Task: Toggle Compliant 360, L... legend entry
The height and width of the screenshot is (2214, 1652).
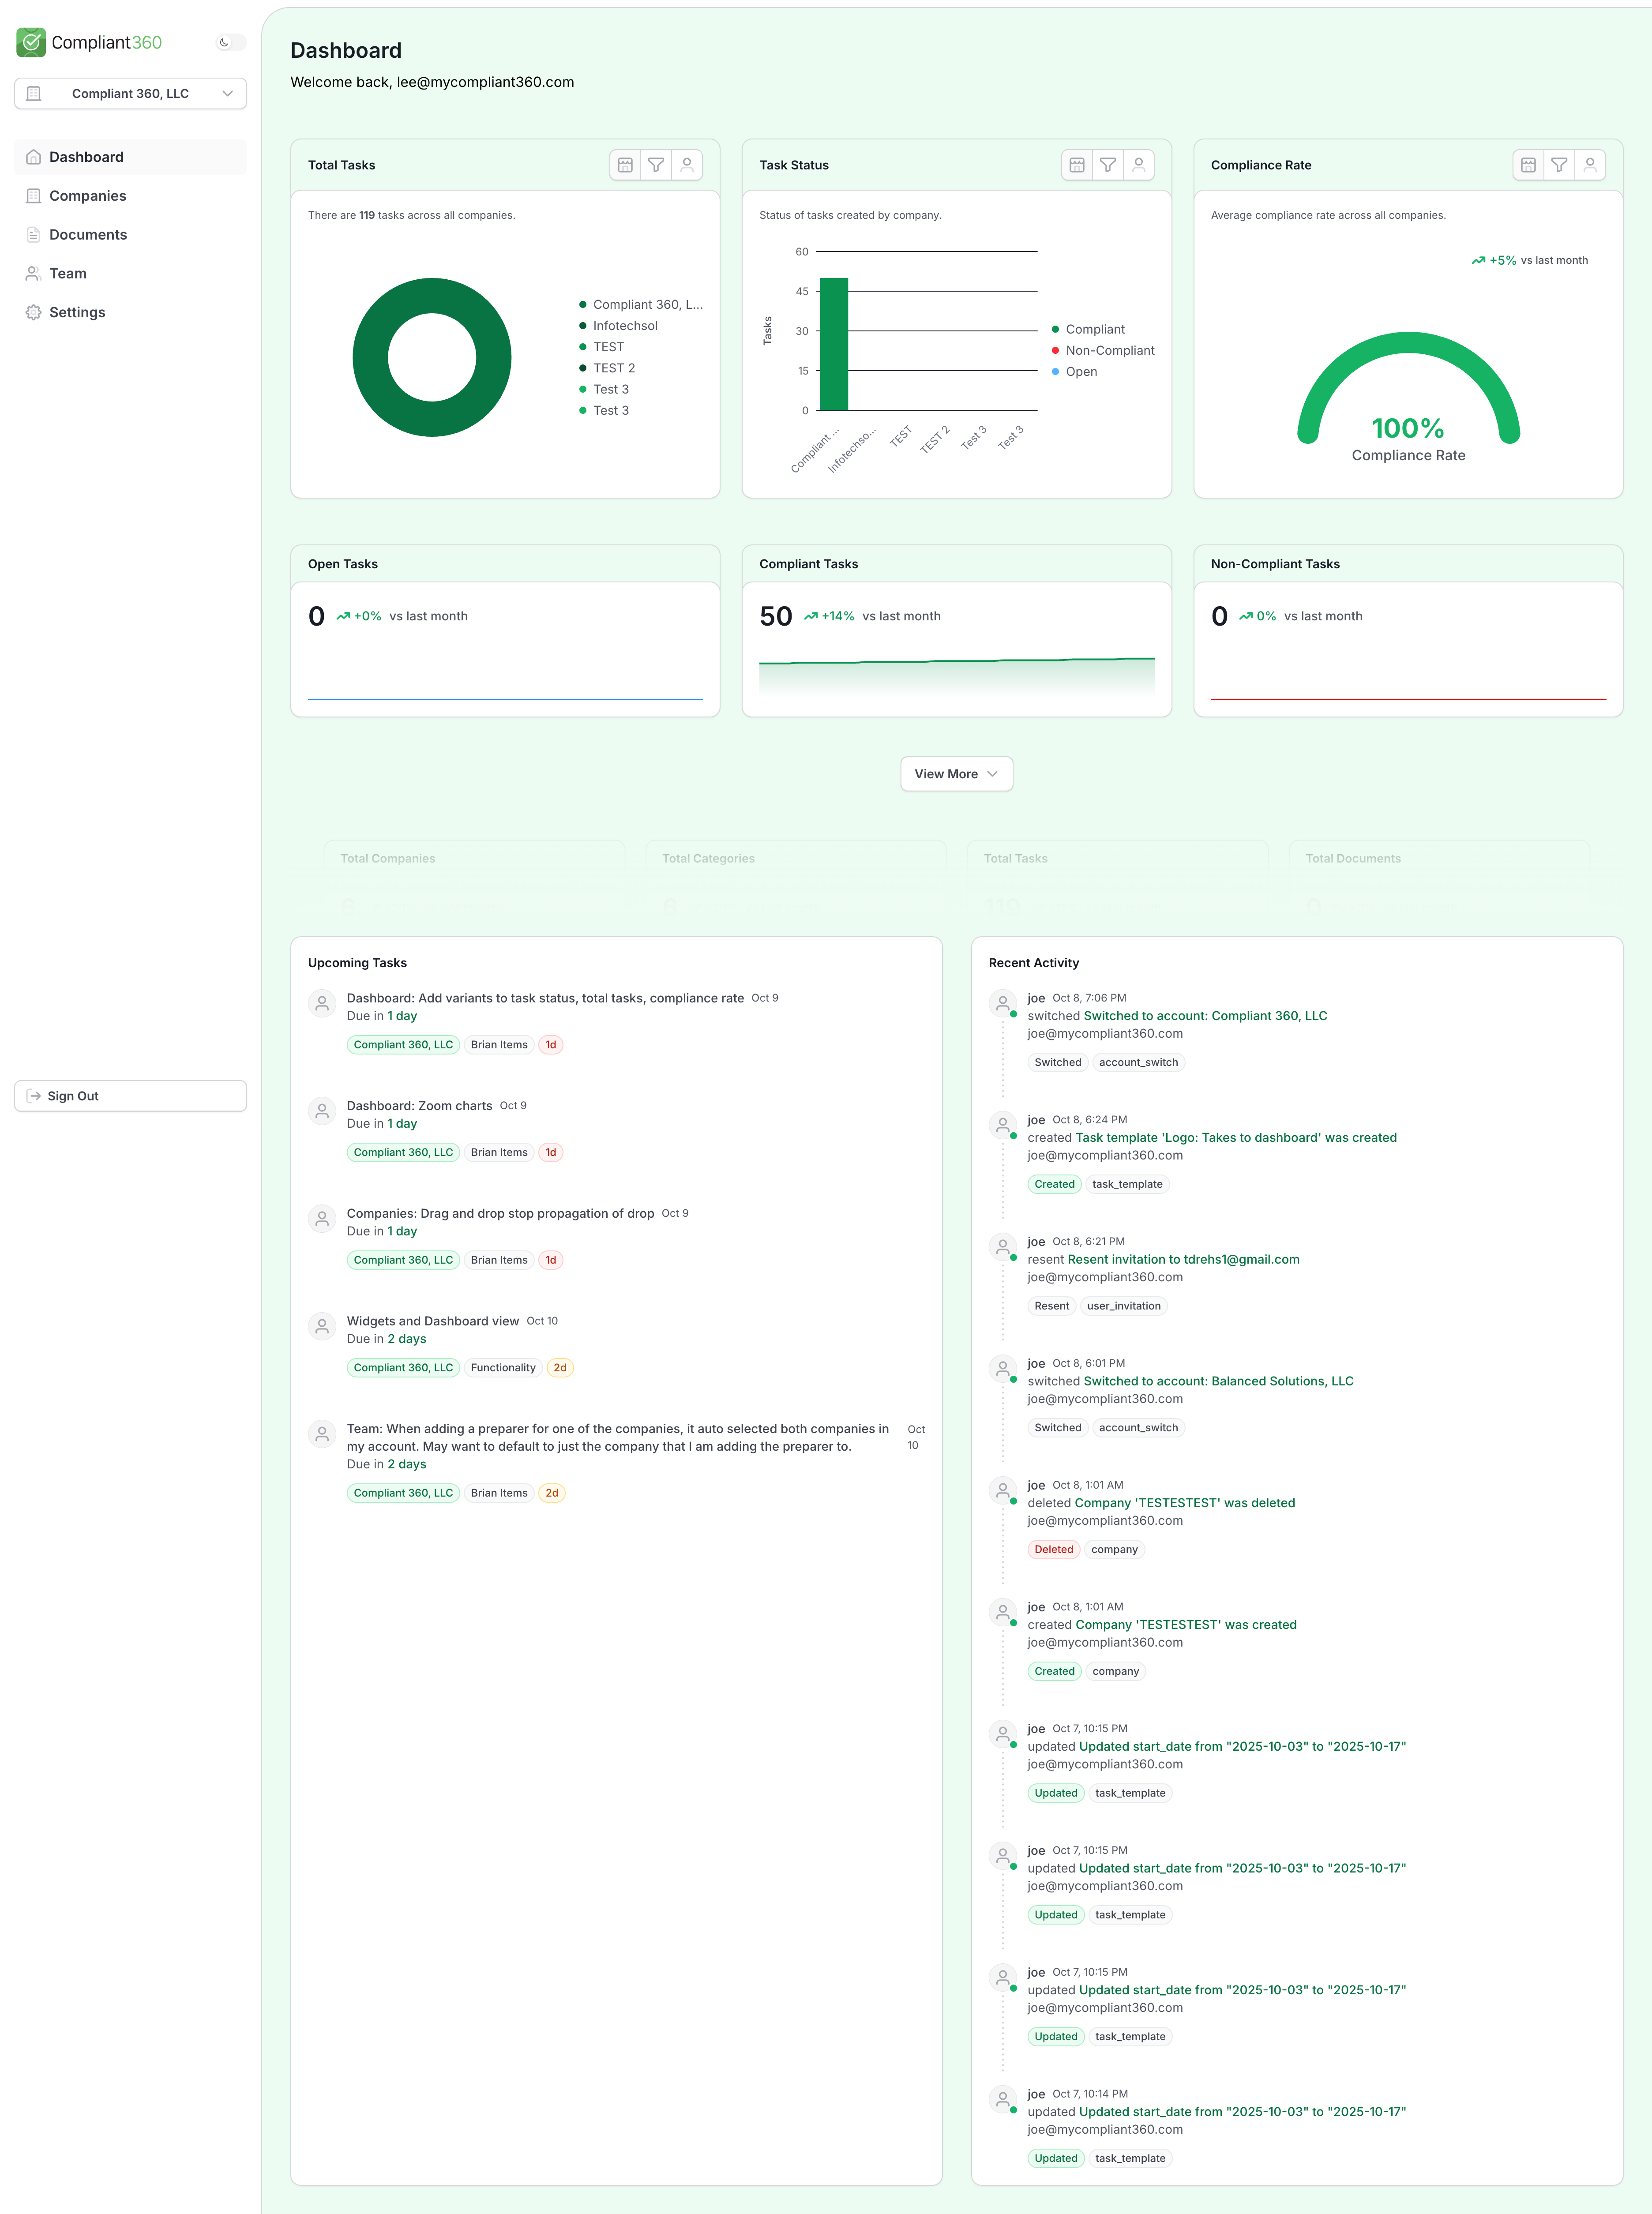Action: click(641, 305)
